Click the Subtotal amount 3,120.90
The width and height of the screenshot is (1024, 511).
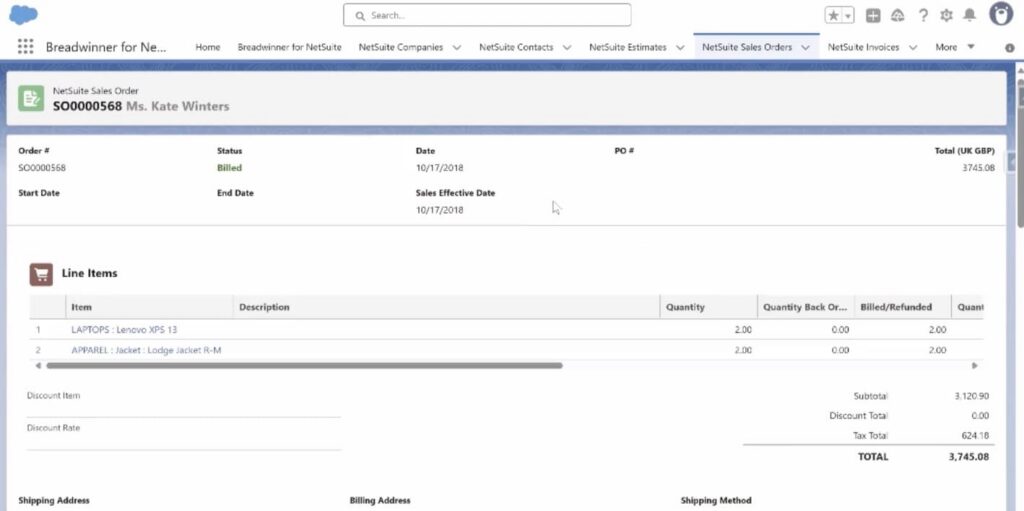(971, 396)
